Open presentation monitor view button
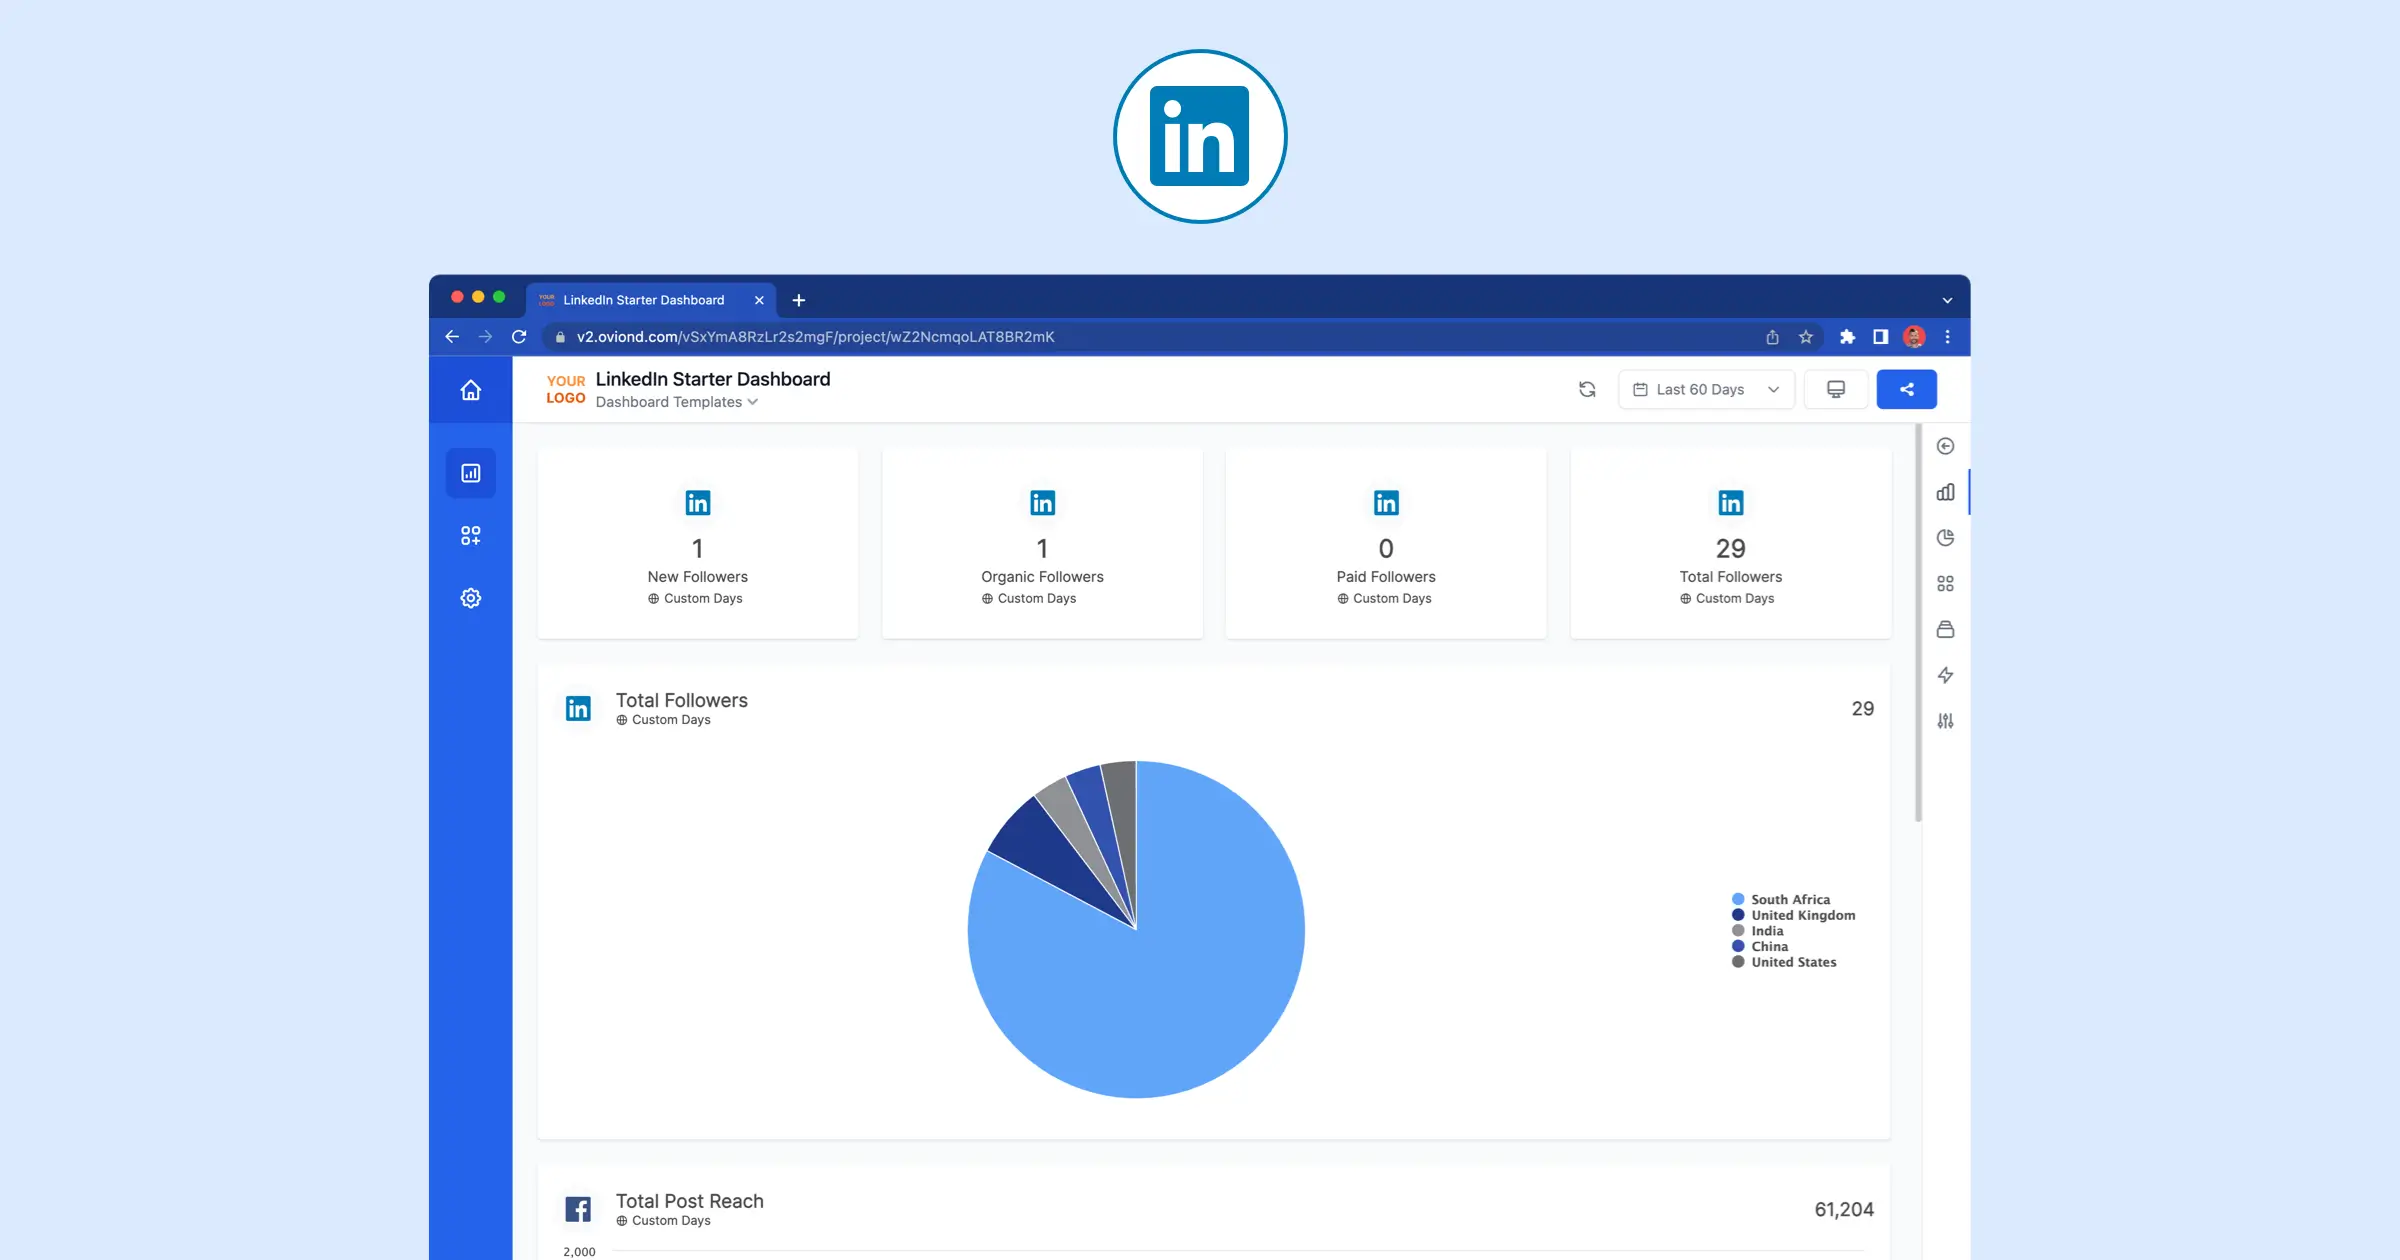This screenshot has height=1260, width=2400. tap(1836, 389)
